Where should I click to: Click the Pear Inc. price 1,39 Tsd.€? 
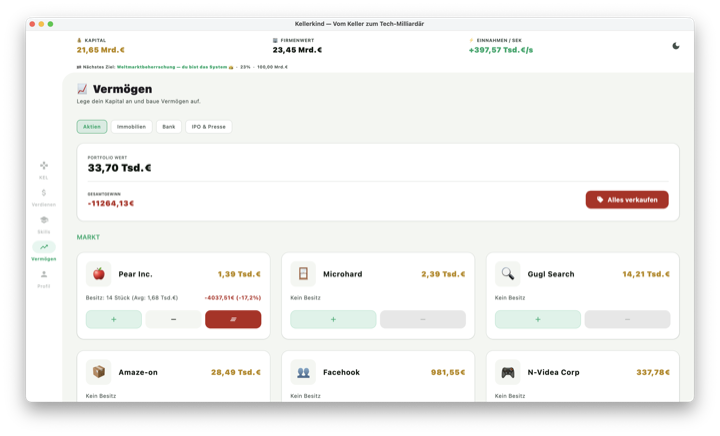(x=239, y=274)
